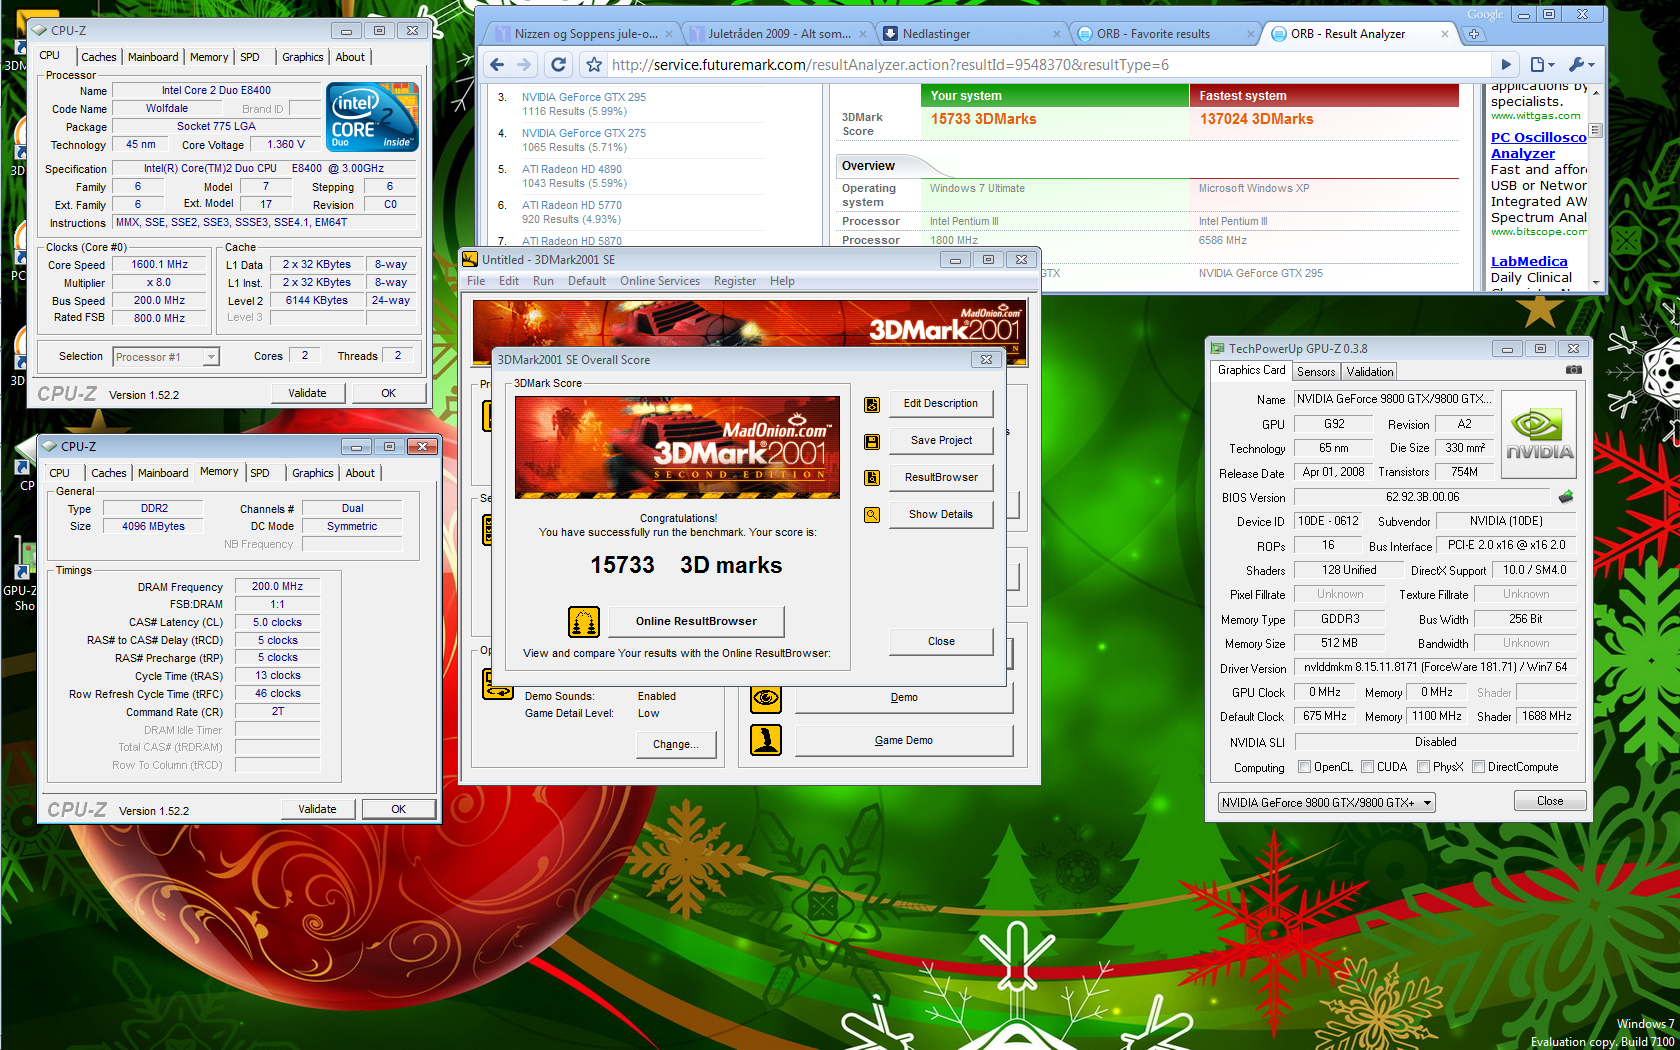
Task: Click the GPU-Z camera screenshot icon
Action: pos(1574,370)
